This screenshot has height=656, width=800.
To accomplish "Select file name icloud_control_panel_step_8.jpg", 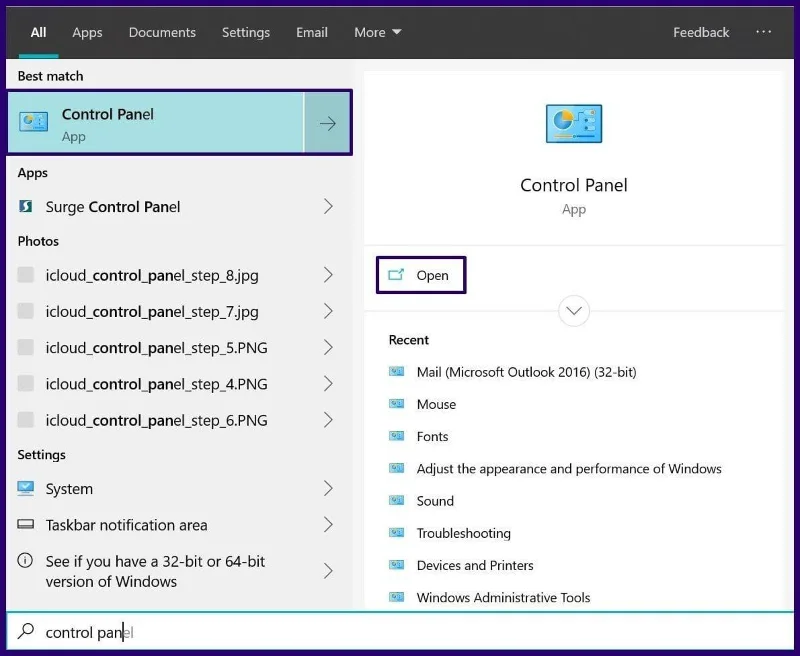I will (x=152, y=275).
